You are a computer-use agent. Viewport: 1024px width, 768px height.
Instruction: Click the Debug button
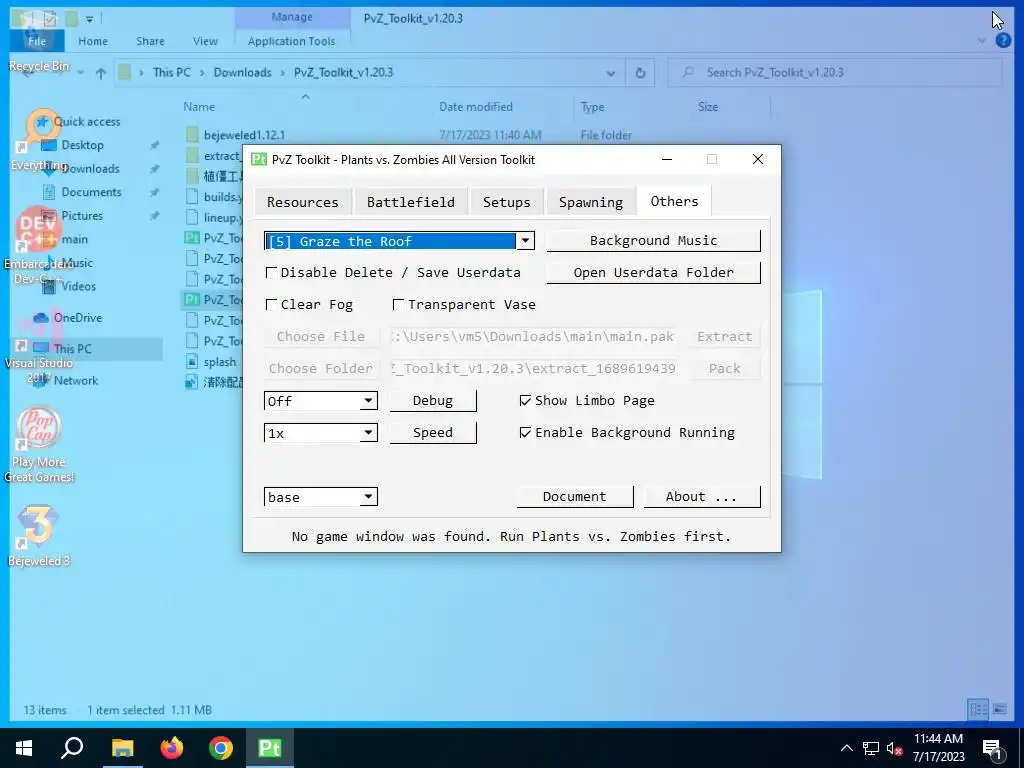(433, 400)
